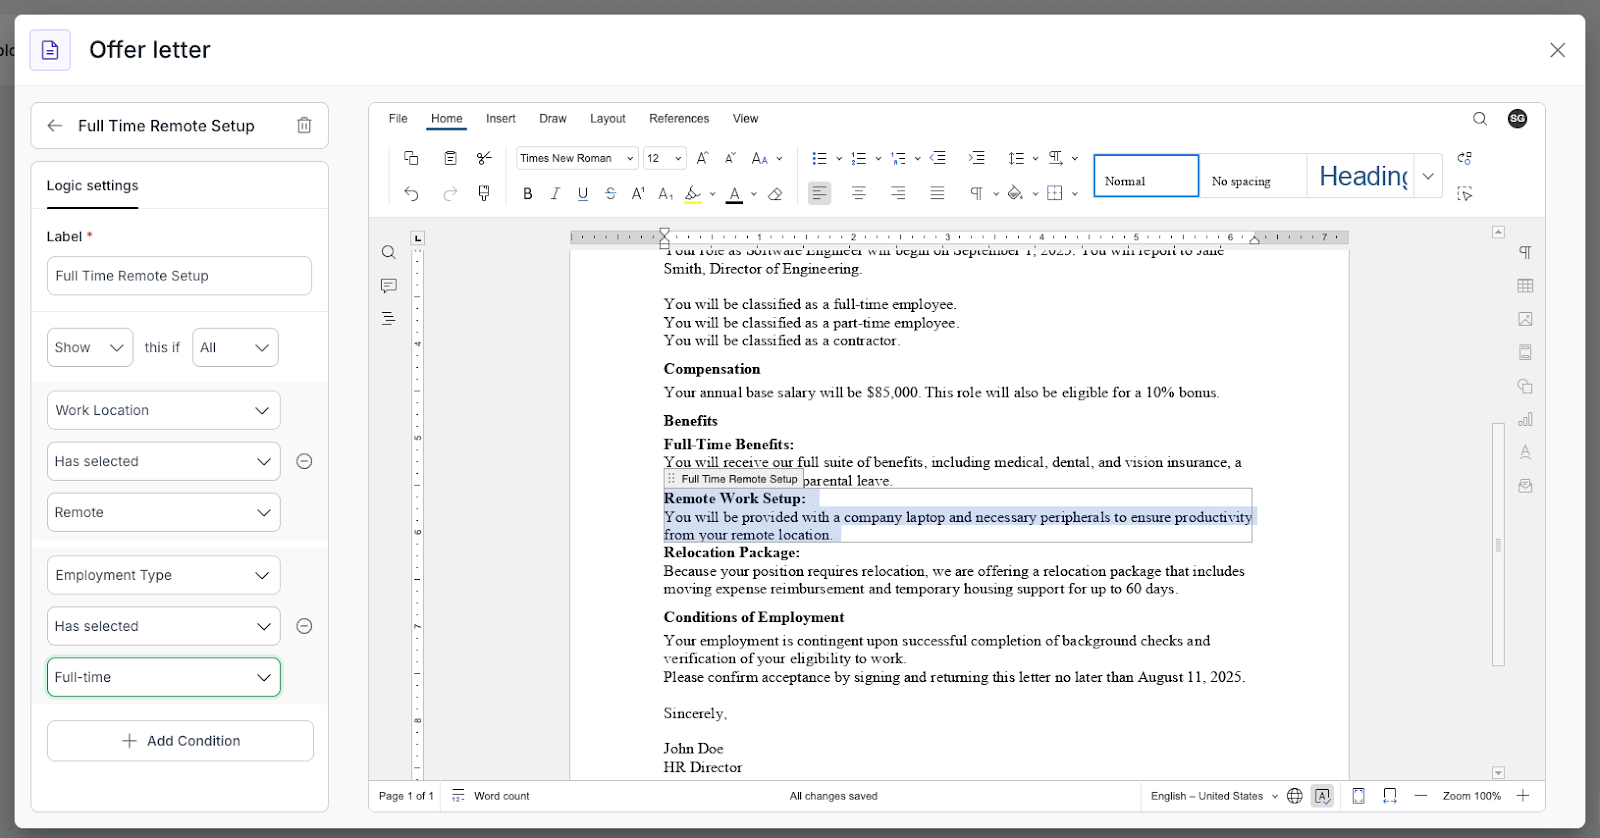The image size is (1600, 838).
Task: Click the Cut scissors icon
Action: pyautogui.click(x=484, y=158)
